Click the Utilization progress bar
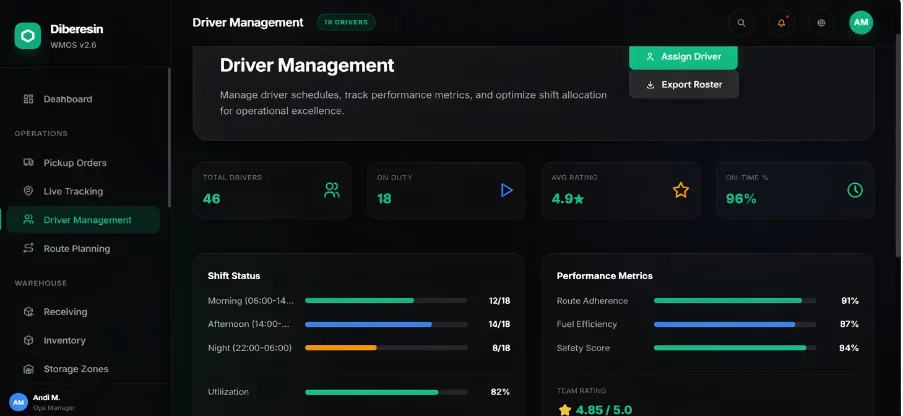This screenshot has width=903, height=416. 386,392
